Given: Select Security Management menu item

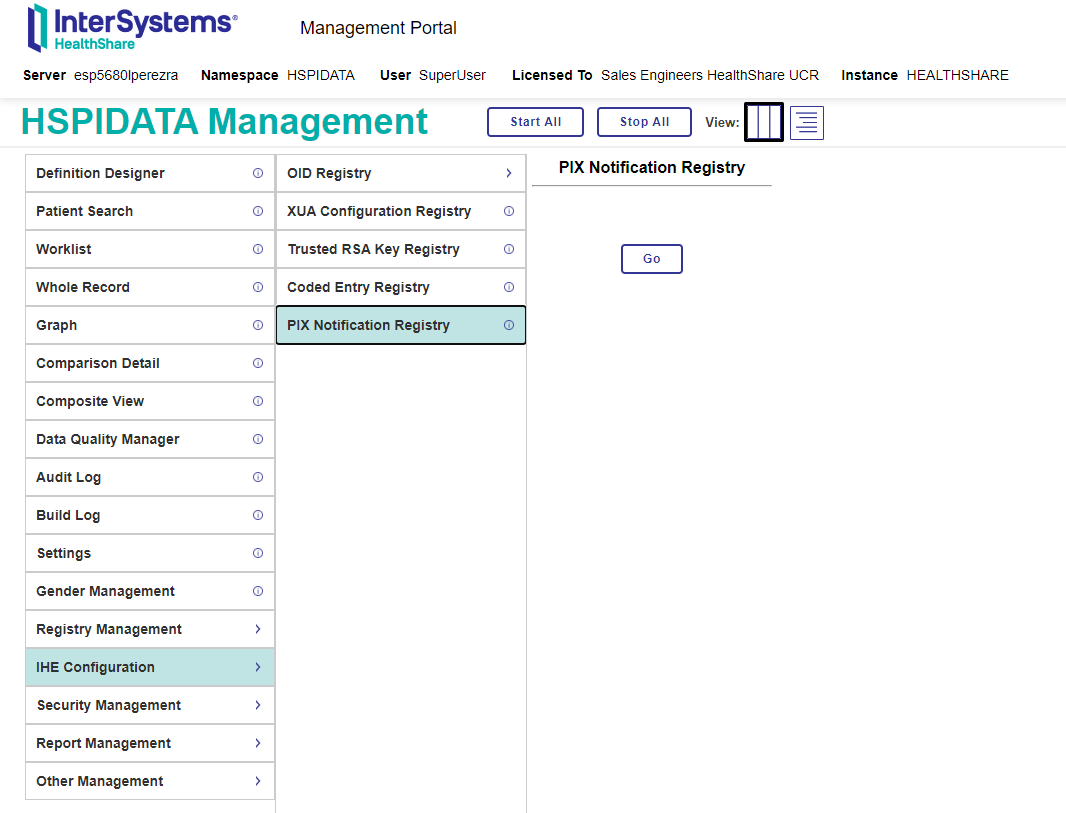Looking at the screenshot, I should (150, 706).
